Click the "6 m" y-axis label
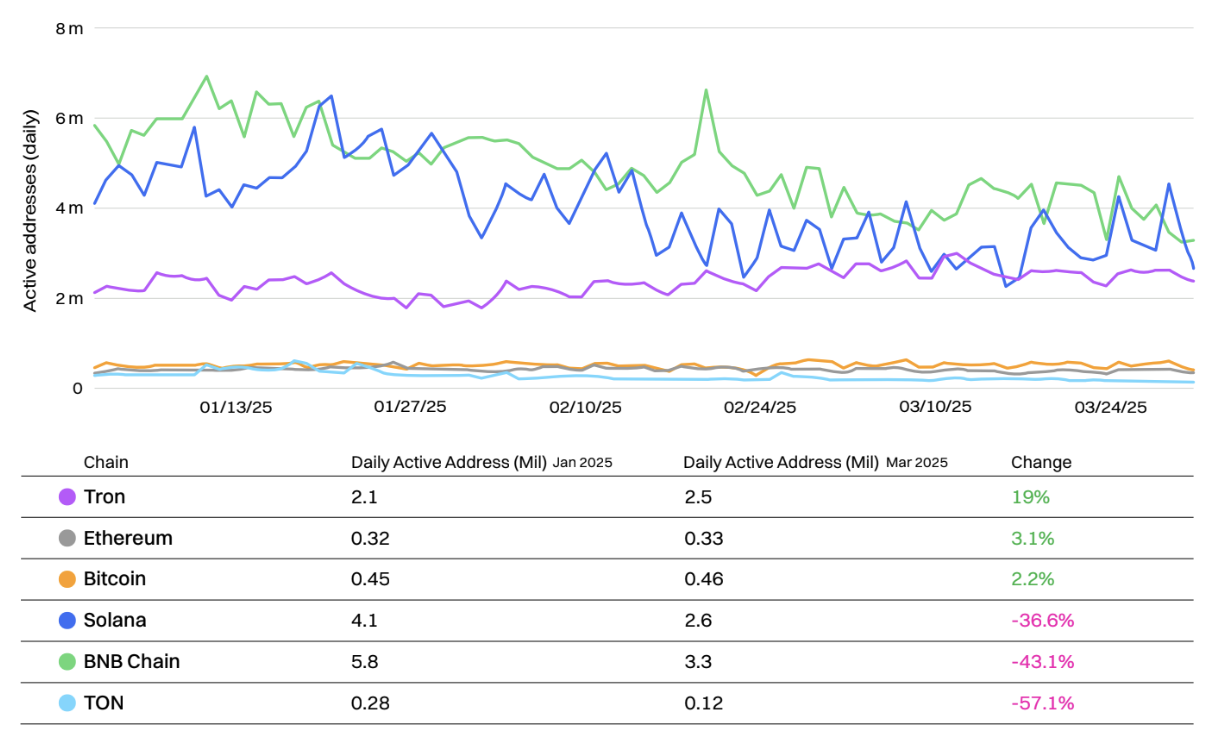The image size is (1214, 740). [x=69, y=118]
